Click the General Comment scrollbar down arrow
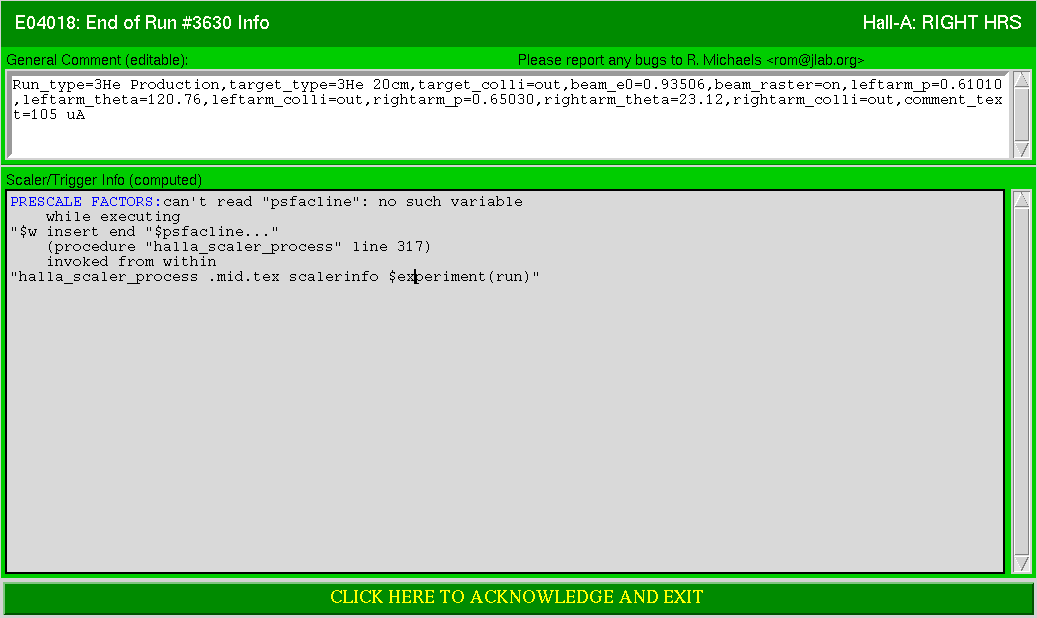Screen dimensions: 1037x618 [x=1022, y=150]
